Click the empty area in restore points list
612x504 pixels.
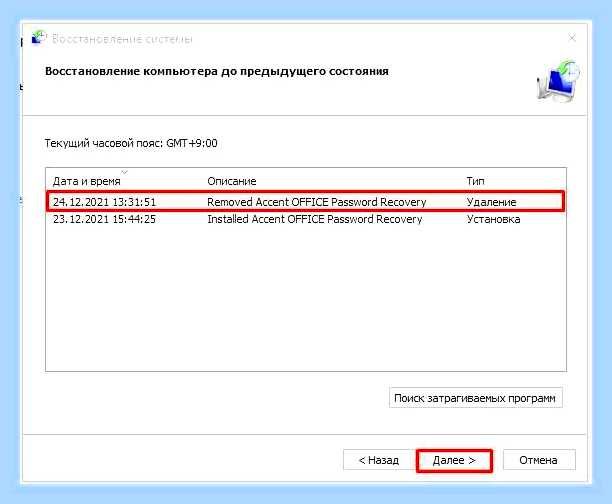[x=306, y=299]
